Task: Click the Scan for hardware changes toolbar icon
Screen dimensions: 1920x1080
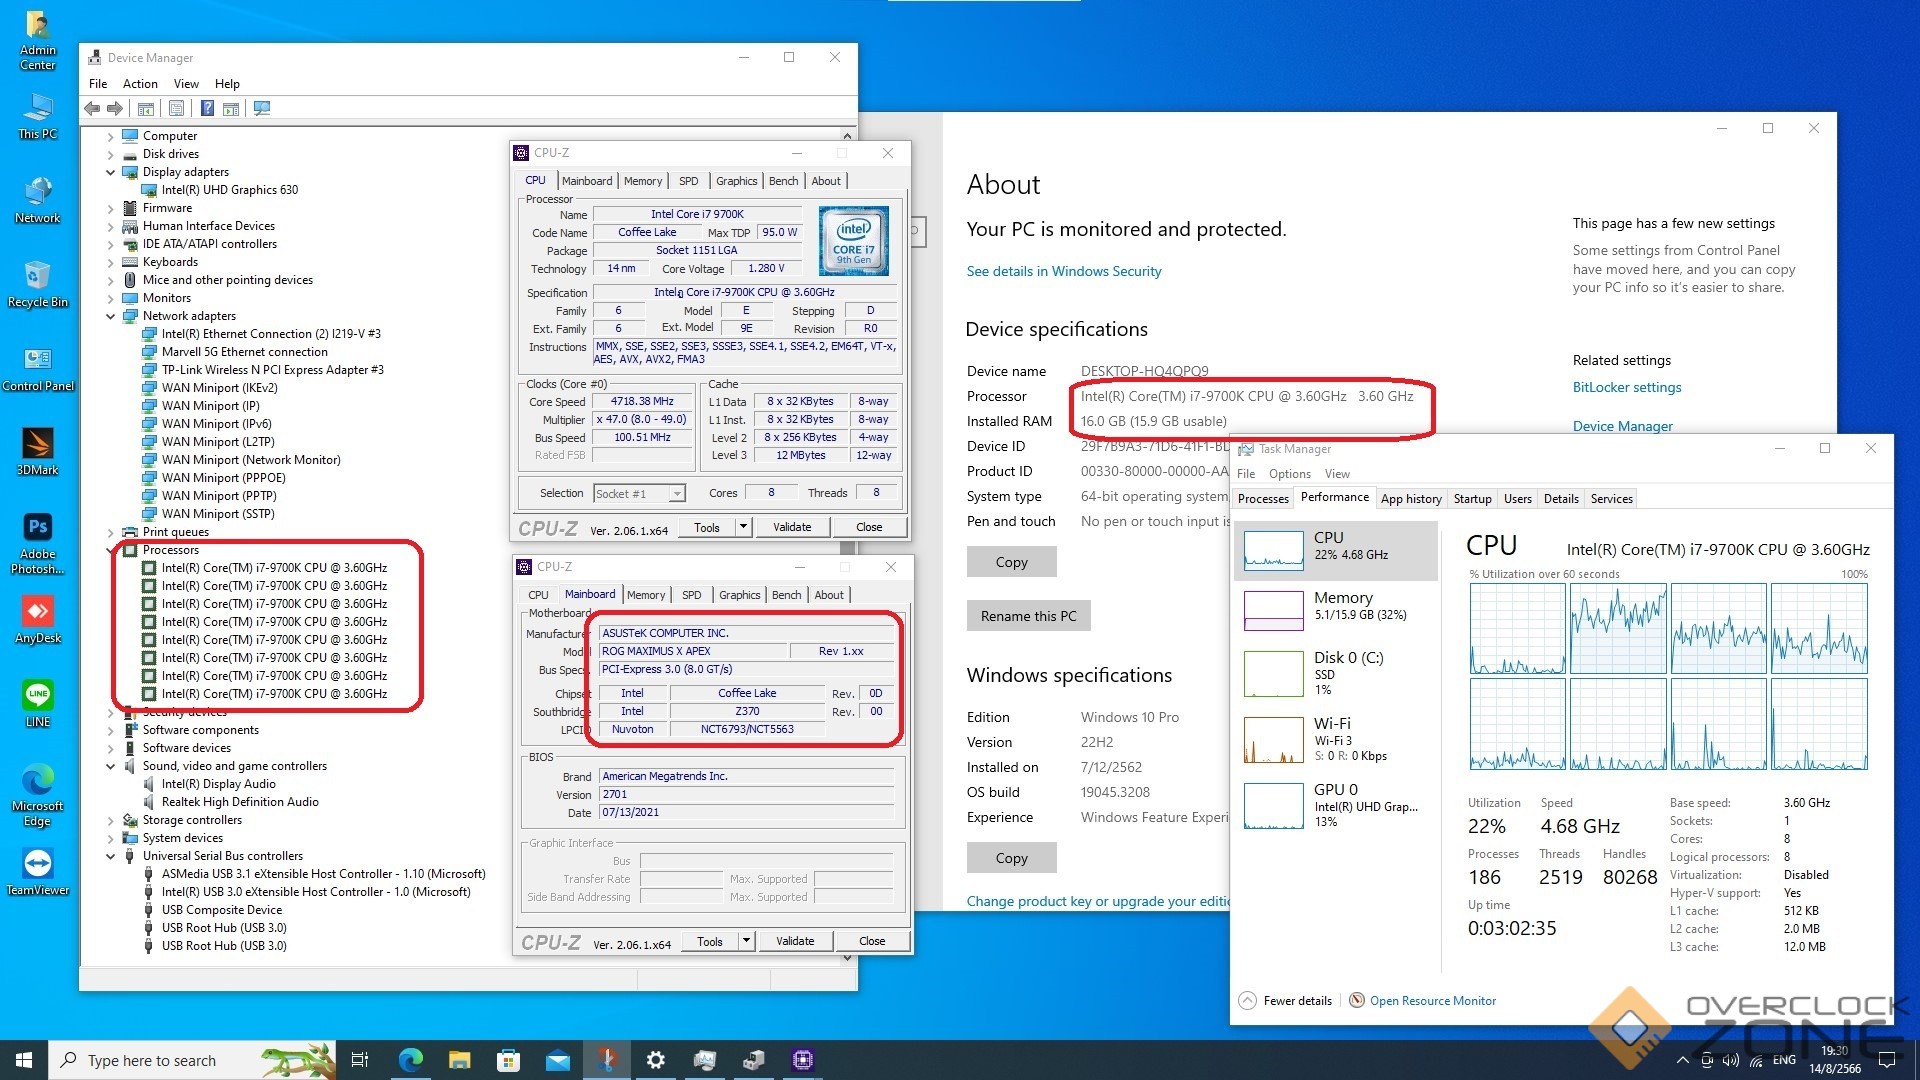Action: point(262,108)
